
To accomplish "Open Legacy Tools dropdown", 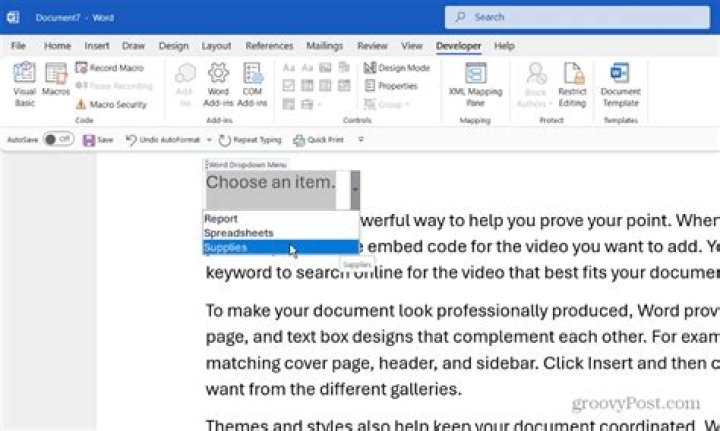I will click(x=311, y=105).
